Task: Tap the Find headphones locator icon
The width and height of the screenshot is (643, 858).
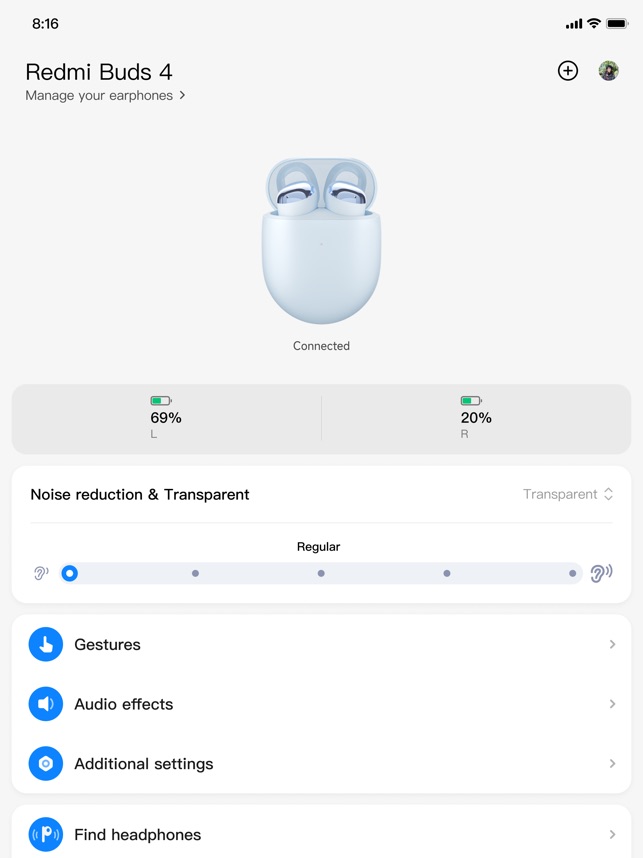Action: point(45,834)
